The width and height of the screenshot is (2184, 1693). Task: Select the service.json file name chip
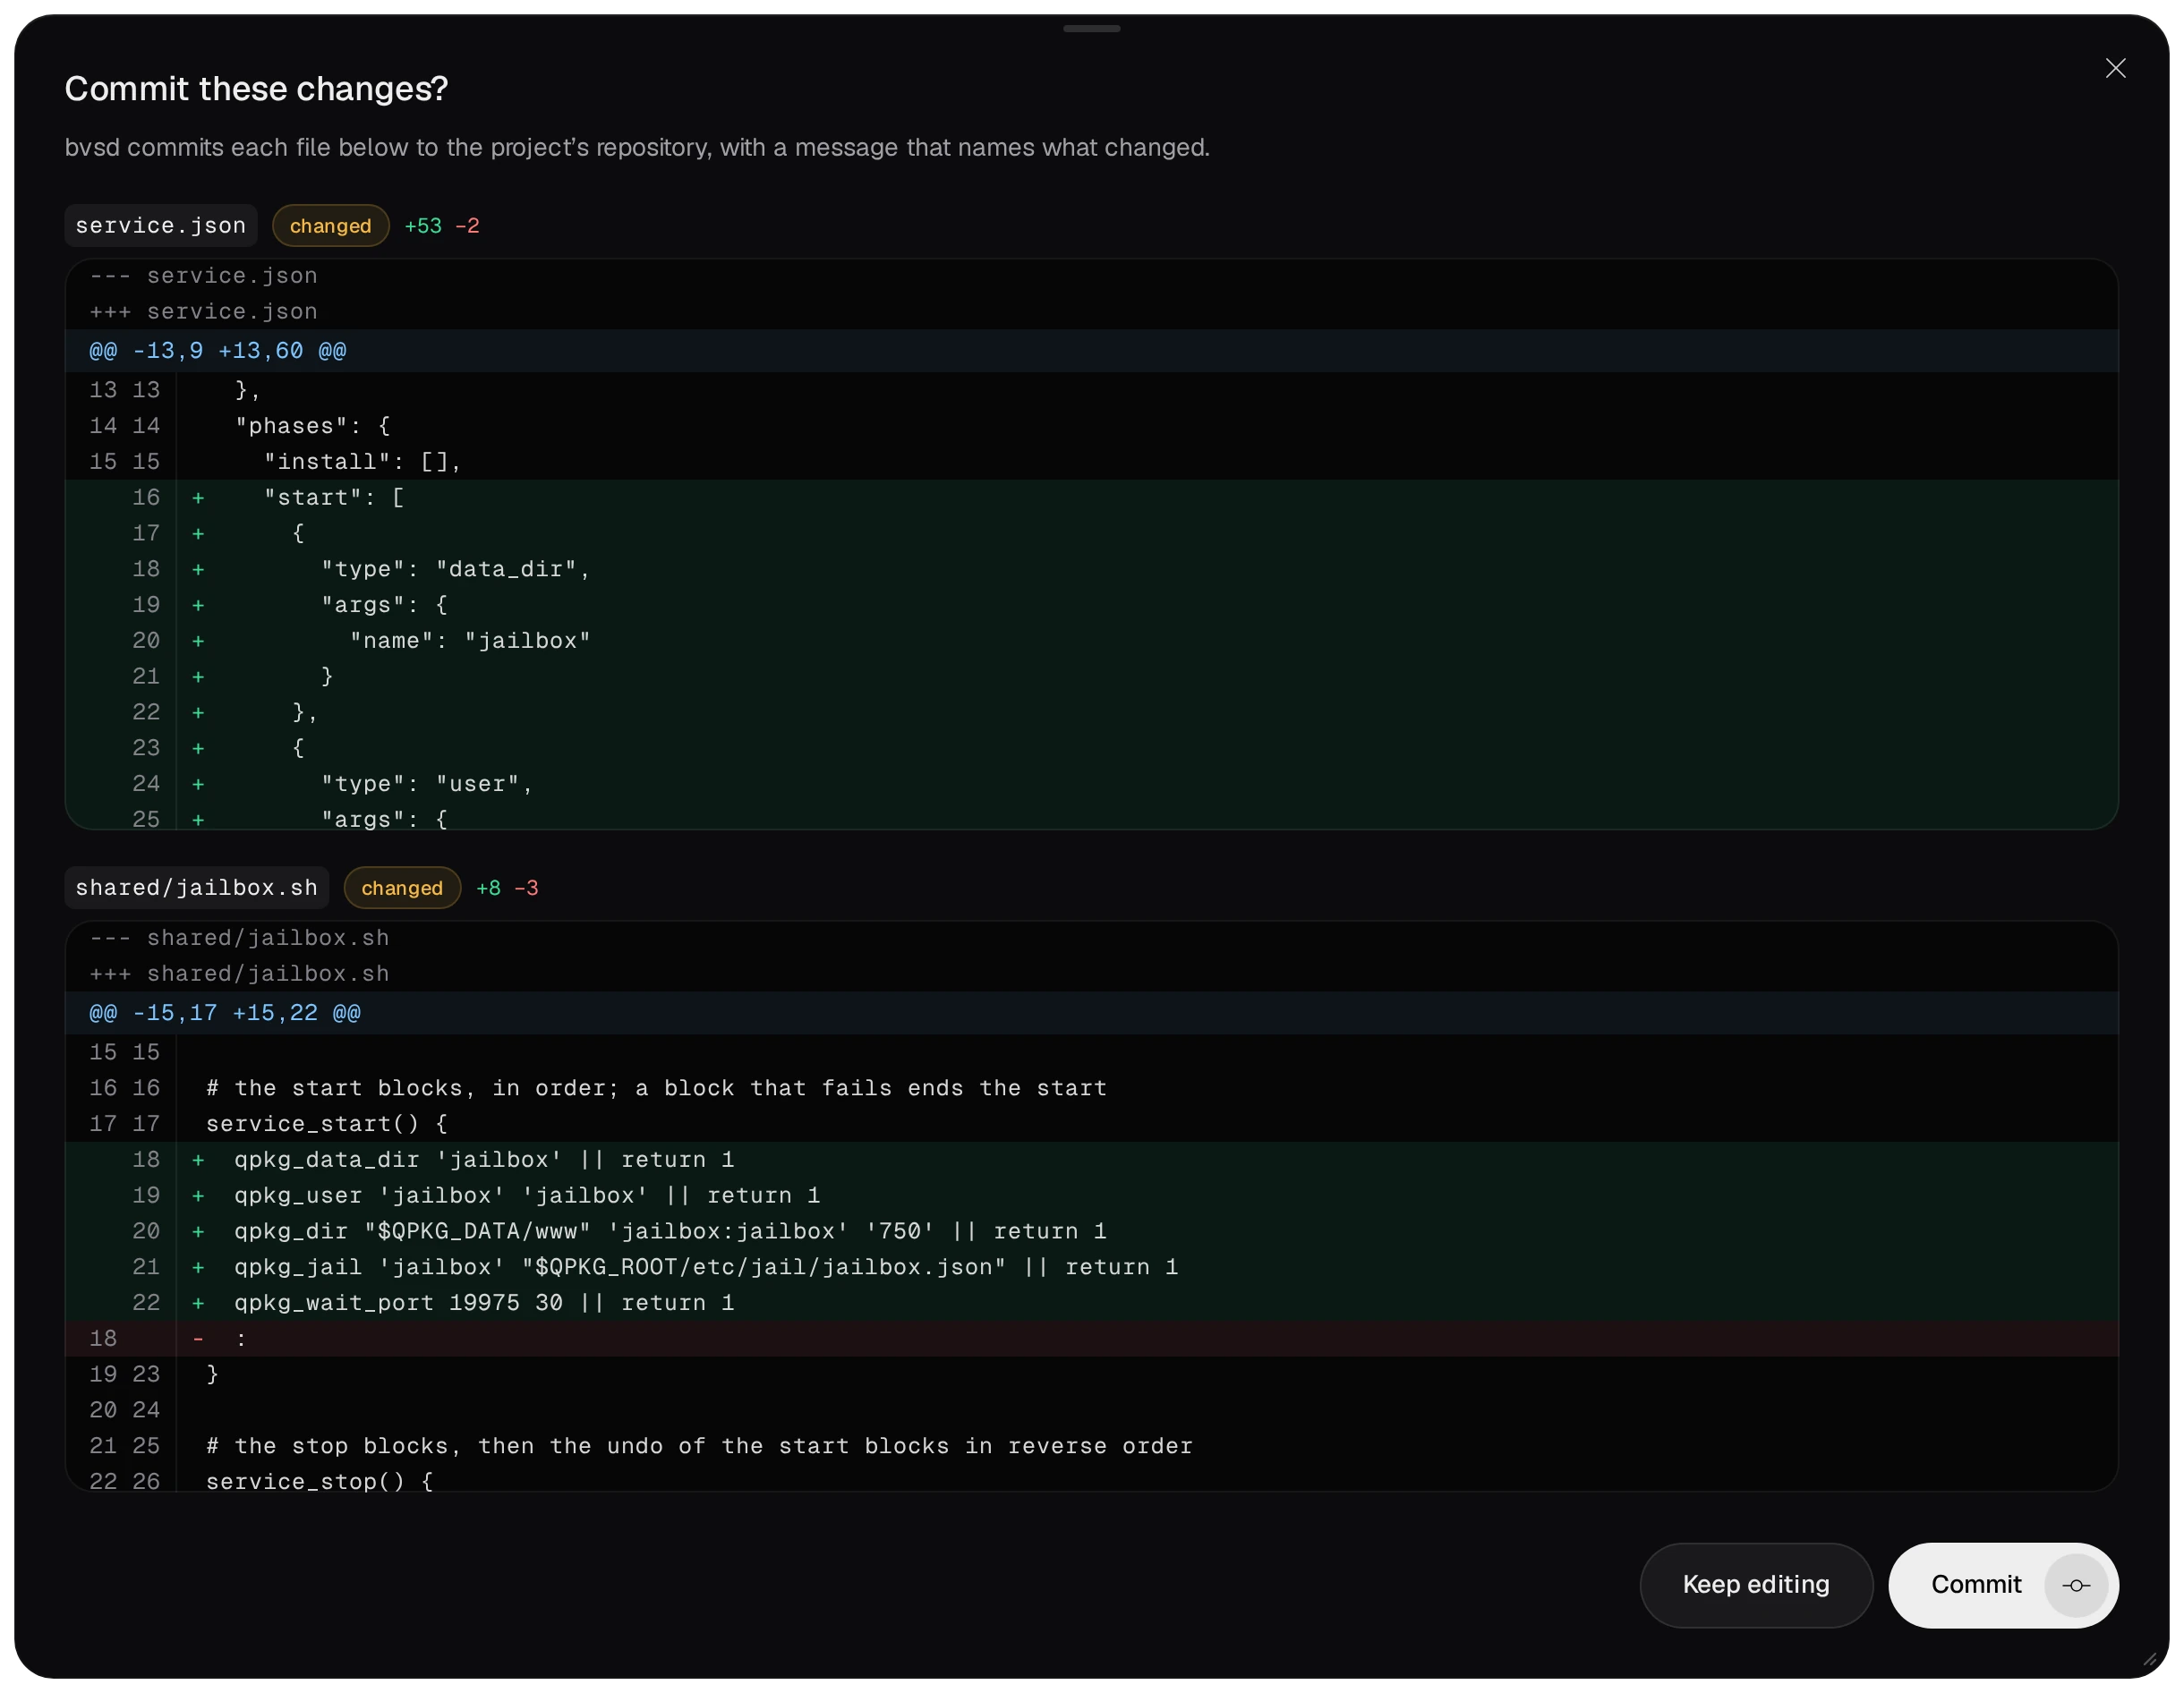161,226
